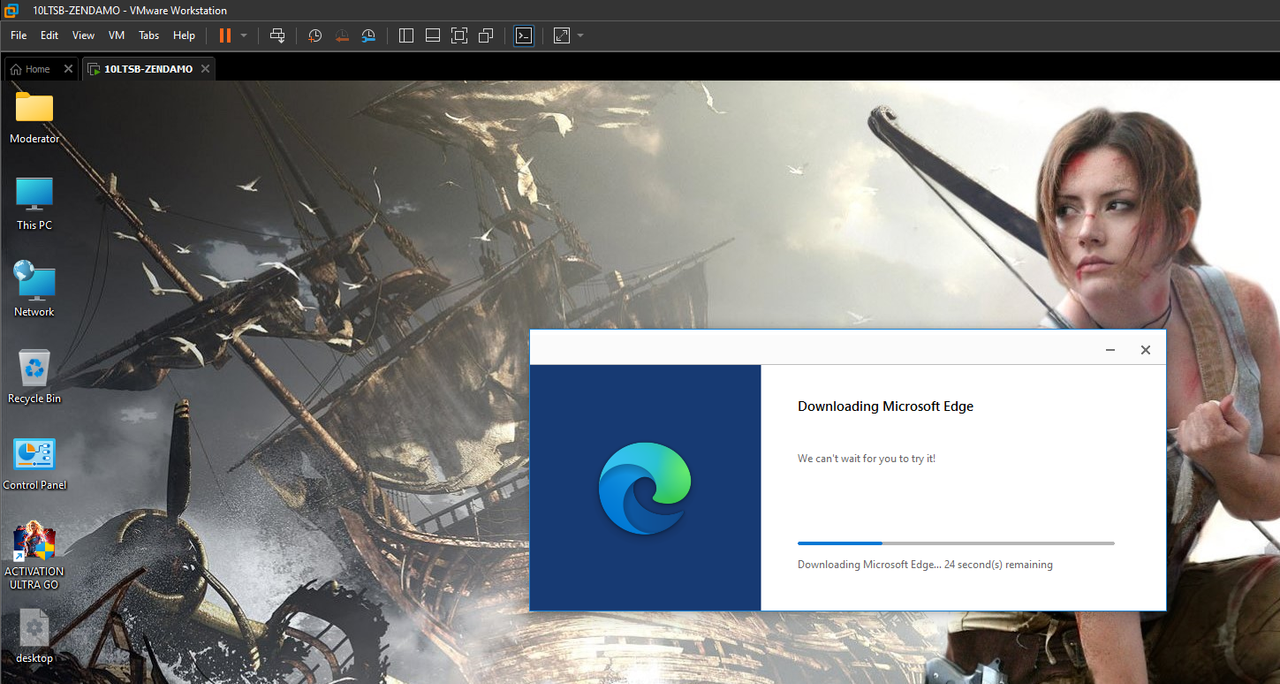Open the Help menu
The width and height of the screenshot is (1280, 684).
(x=184, y=35)
